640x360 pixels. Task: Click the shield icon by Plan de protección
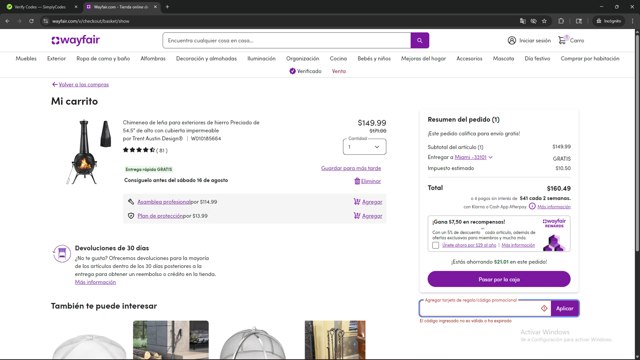click(131, 216)
